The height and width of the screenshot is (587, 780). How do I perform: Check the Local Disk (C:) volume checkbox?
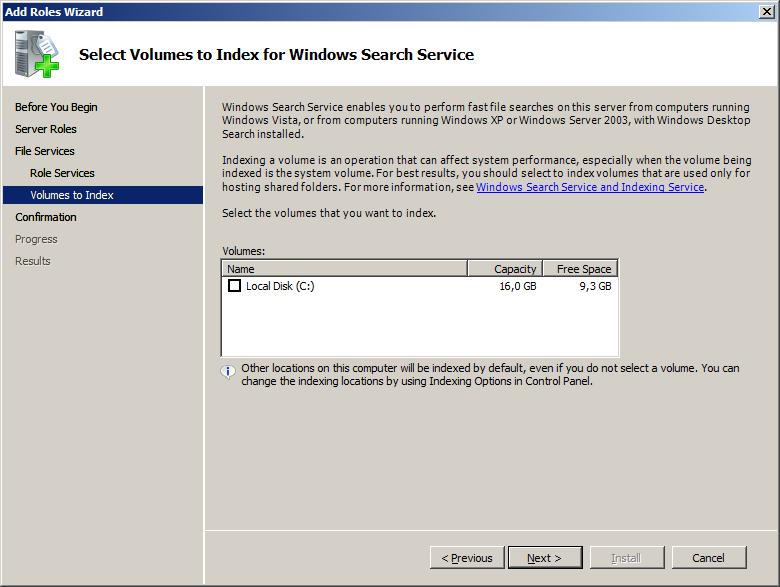tap(234, 286)
